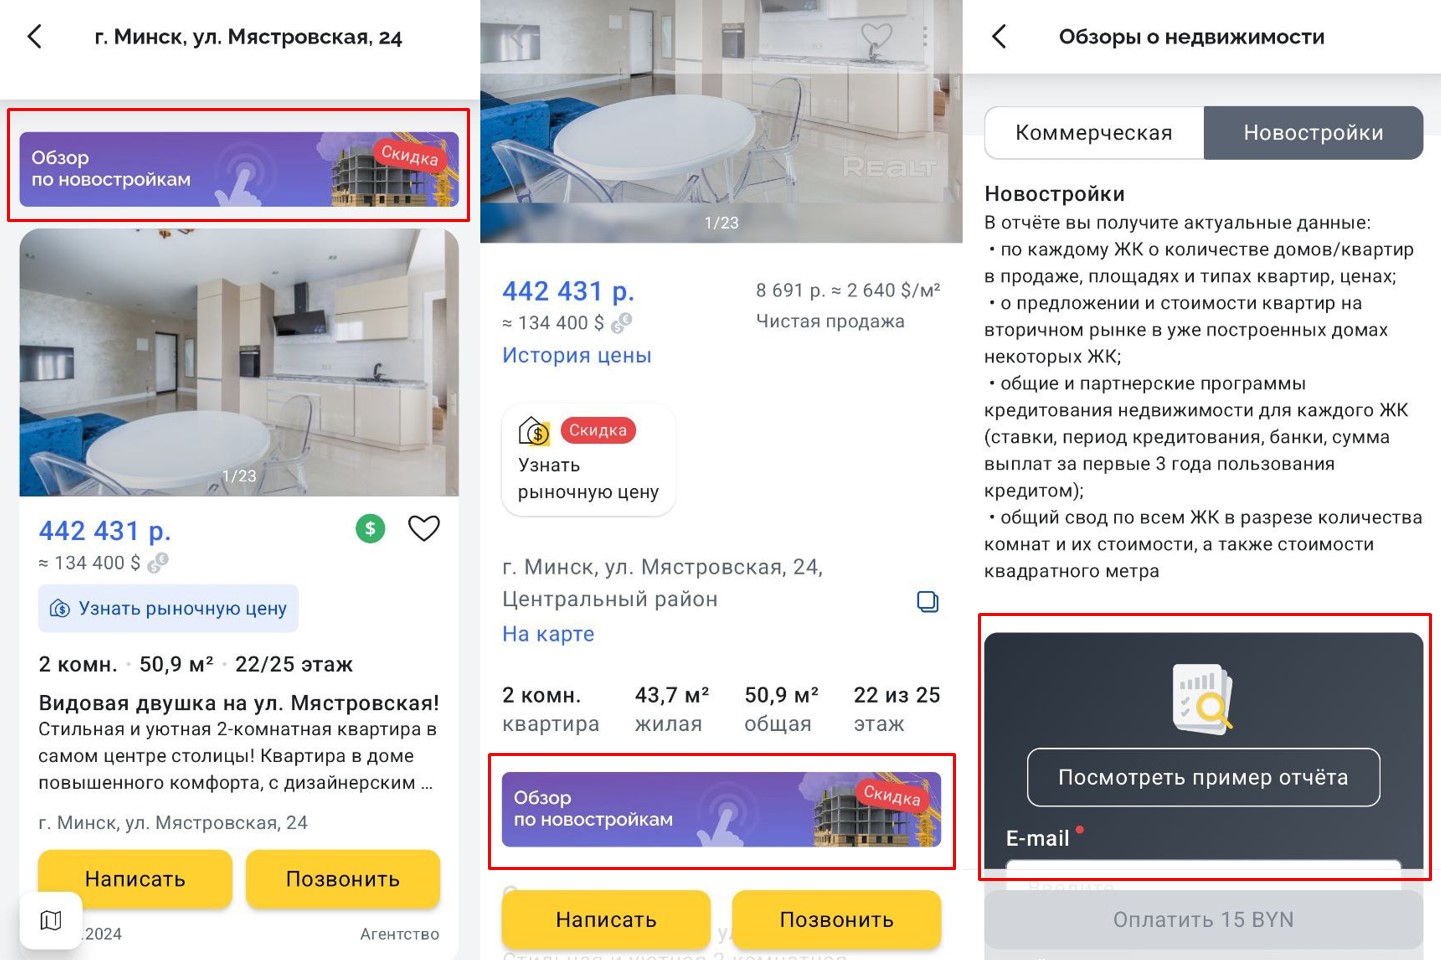Open История цены link
The image size is (1441, 960).
(x=577, y=355)
